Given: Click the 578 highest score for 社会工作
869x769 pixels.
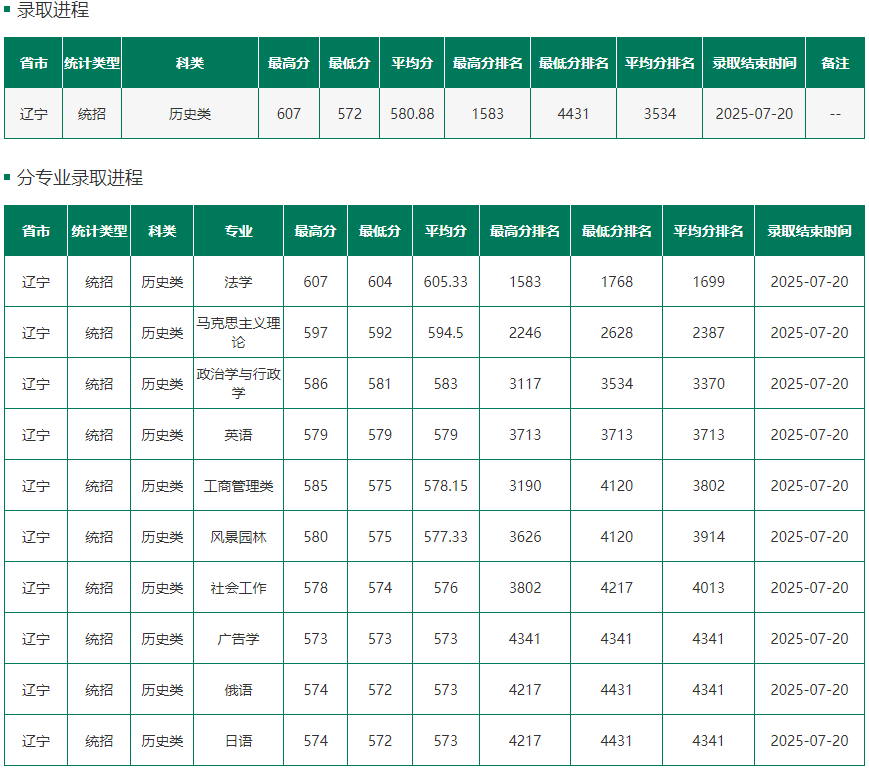Looking at the screenshot, I should coord(315,588).
